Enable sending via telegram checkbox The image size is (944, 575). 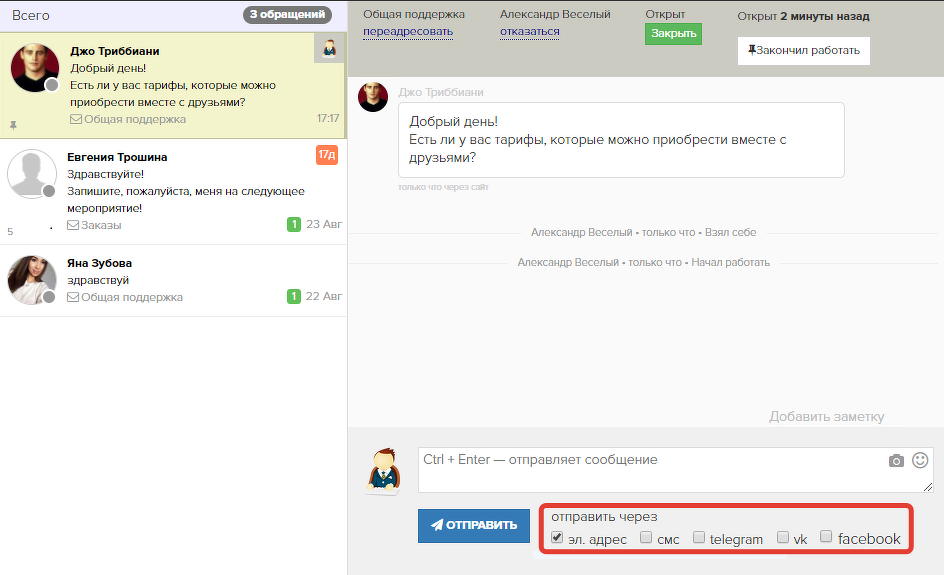[698, 537]
